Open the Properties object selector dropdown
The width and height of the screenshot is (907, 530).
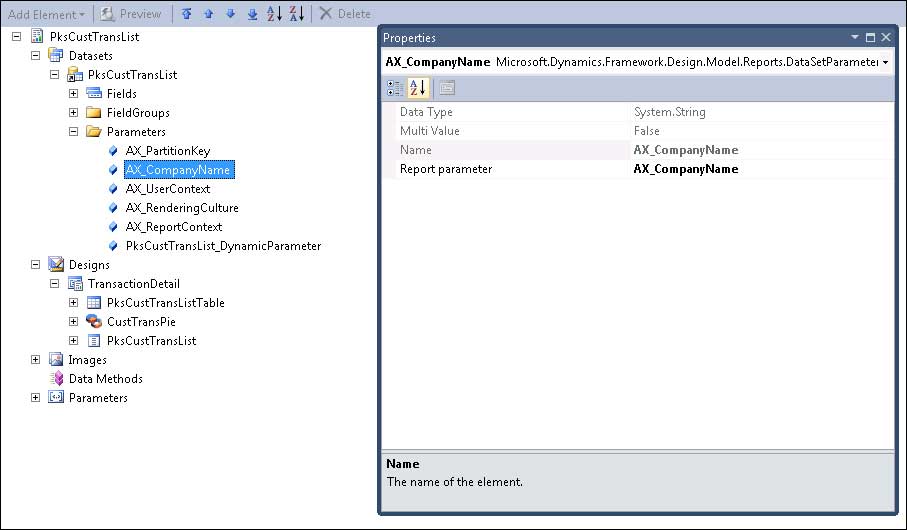click(x=886, y=62)
